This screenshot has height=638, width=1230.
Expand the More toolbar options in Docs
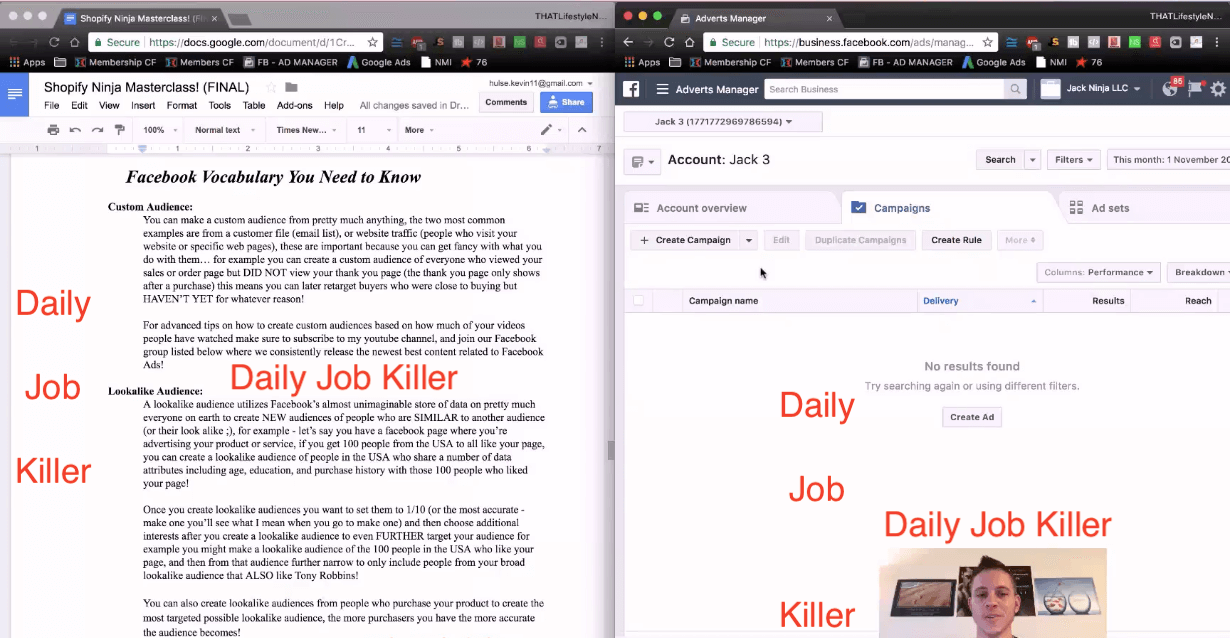(x=419, y=130)
